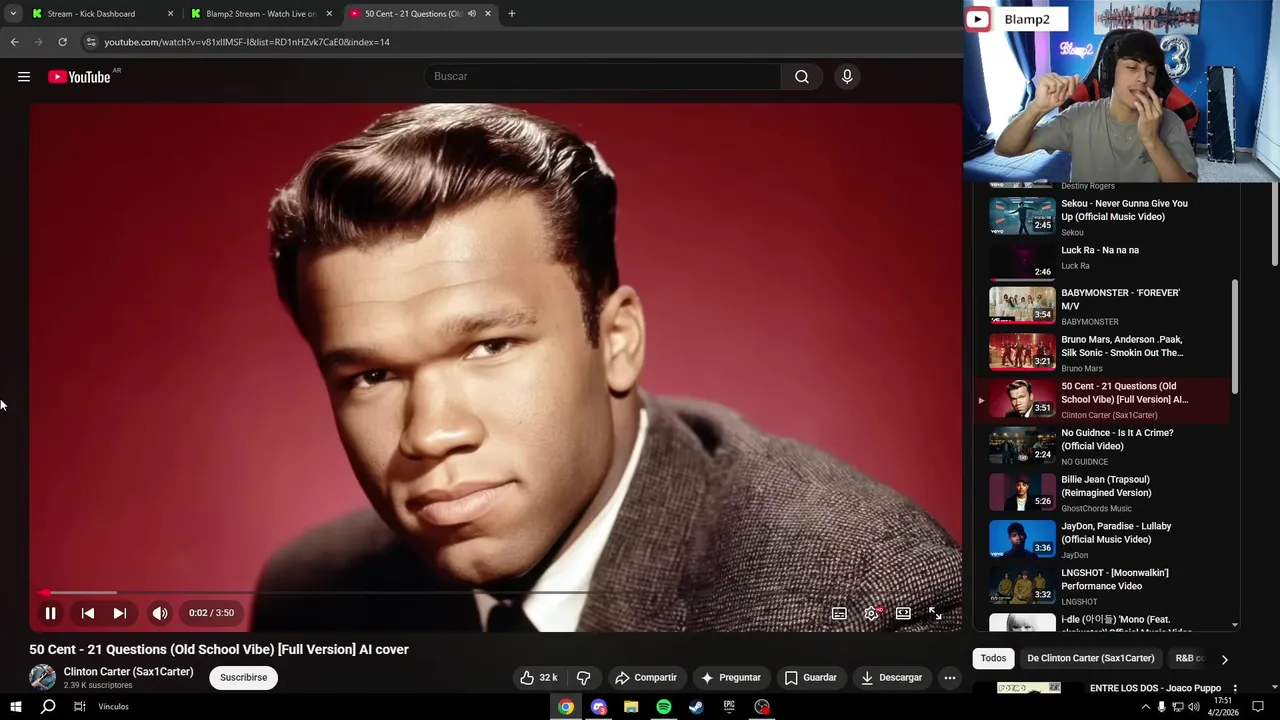Switch player to theater mode

pyautogui.click(x=903, y=613)
